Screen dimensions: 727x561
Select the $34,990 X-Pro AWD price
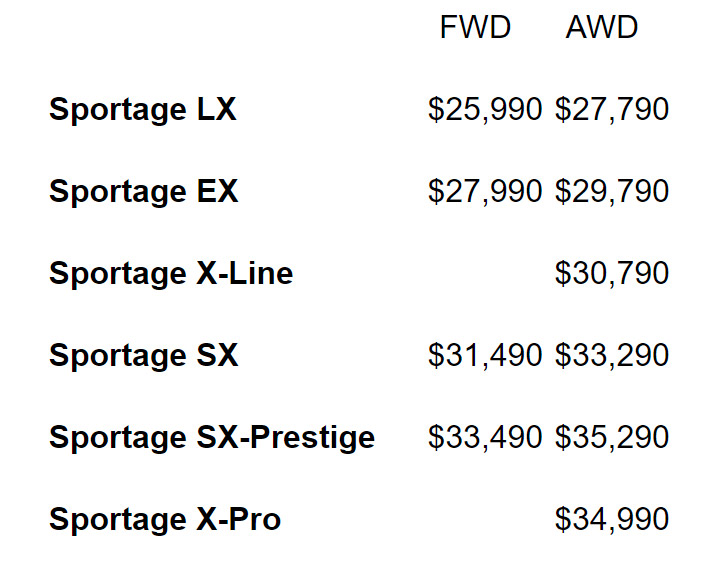tap(612, 519)
